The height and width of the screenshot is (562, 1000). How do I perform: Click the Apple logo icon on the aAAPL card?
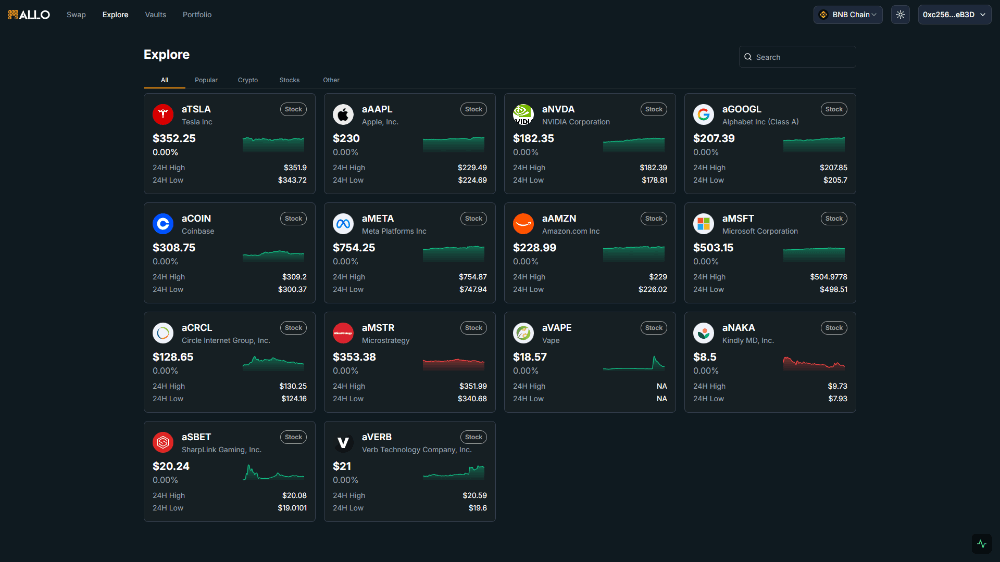[x=343, y=114]
